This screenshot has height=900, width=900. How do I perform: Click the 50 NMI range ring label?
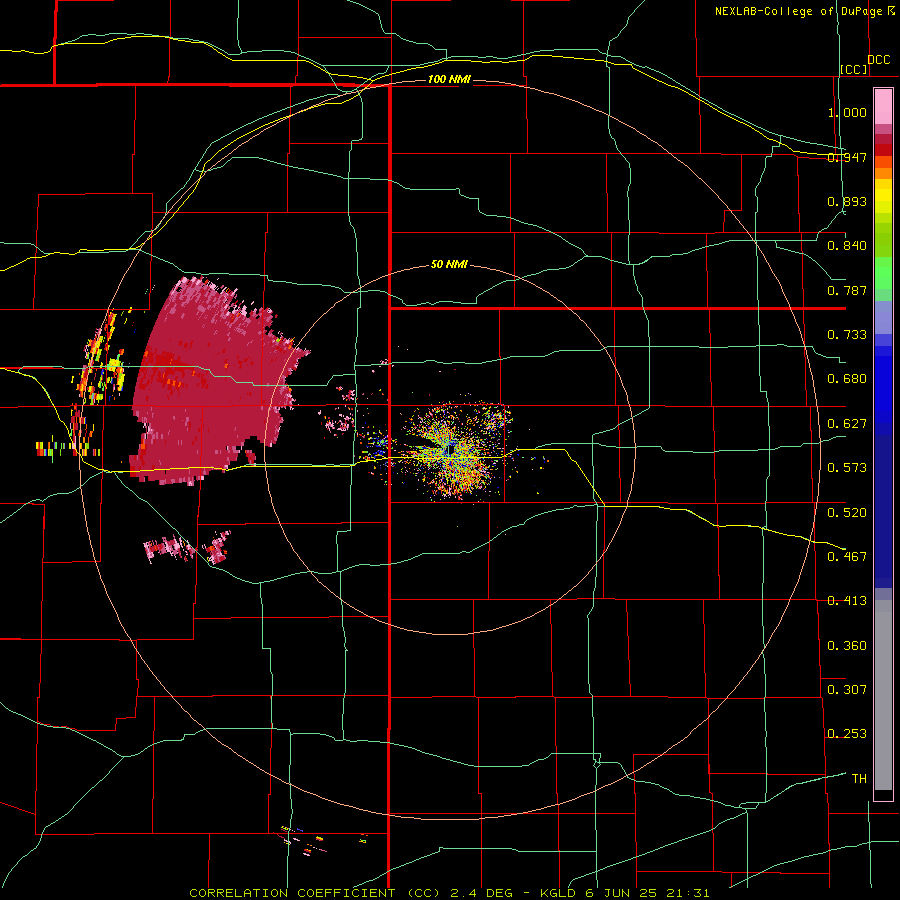point(449,264)
